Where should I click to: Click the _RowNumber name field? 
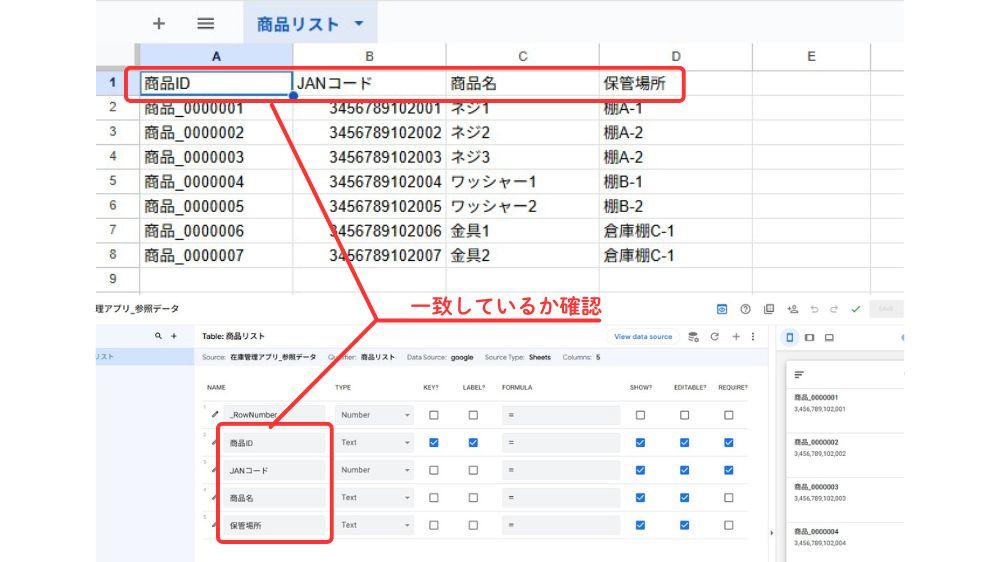pyautogui.click(x=275, y=415)
